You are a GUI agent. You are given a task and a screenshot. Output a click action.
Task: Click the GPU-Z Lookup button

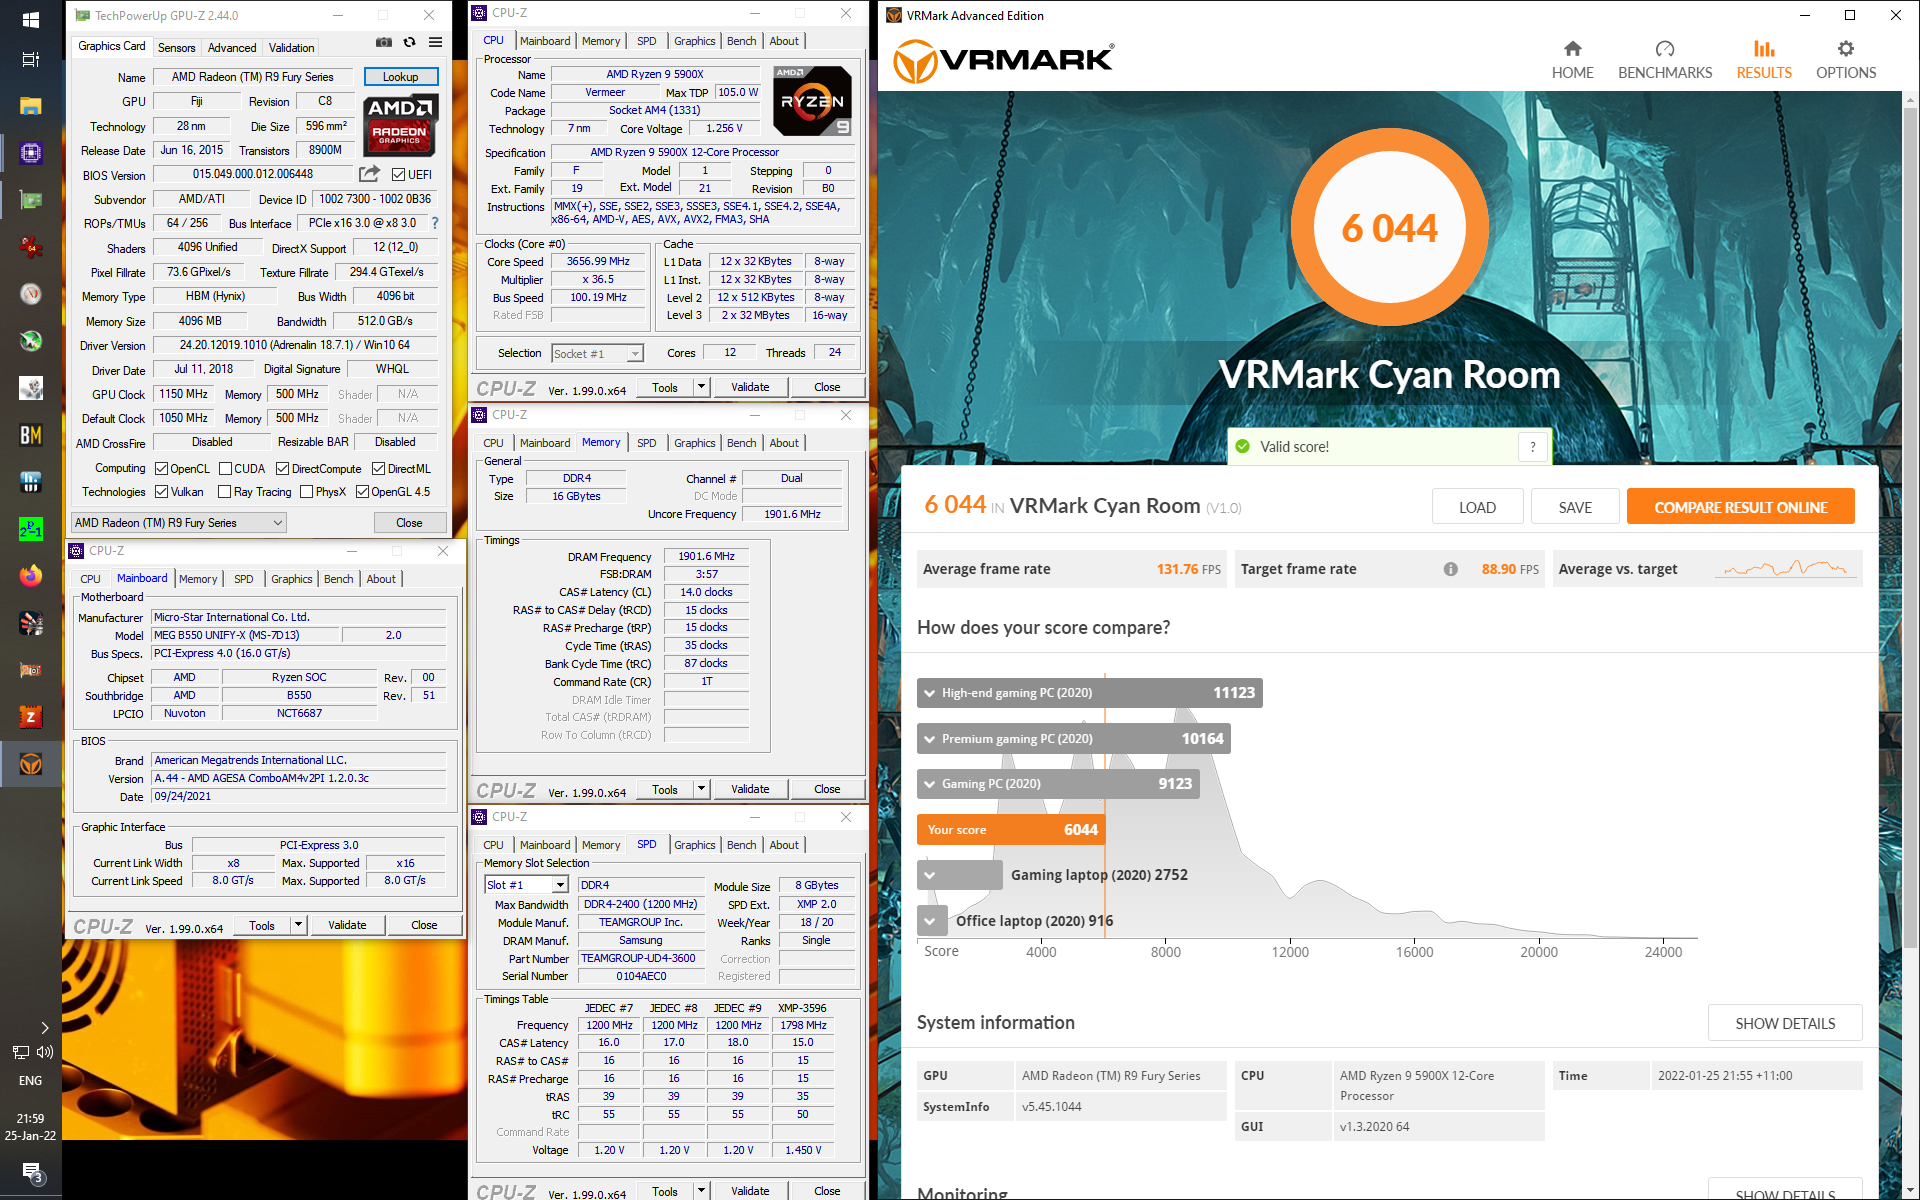[400, 77]
